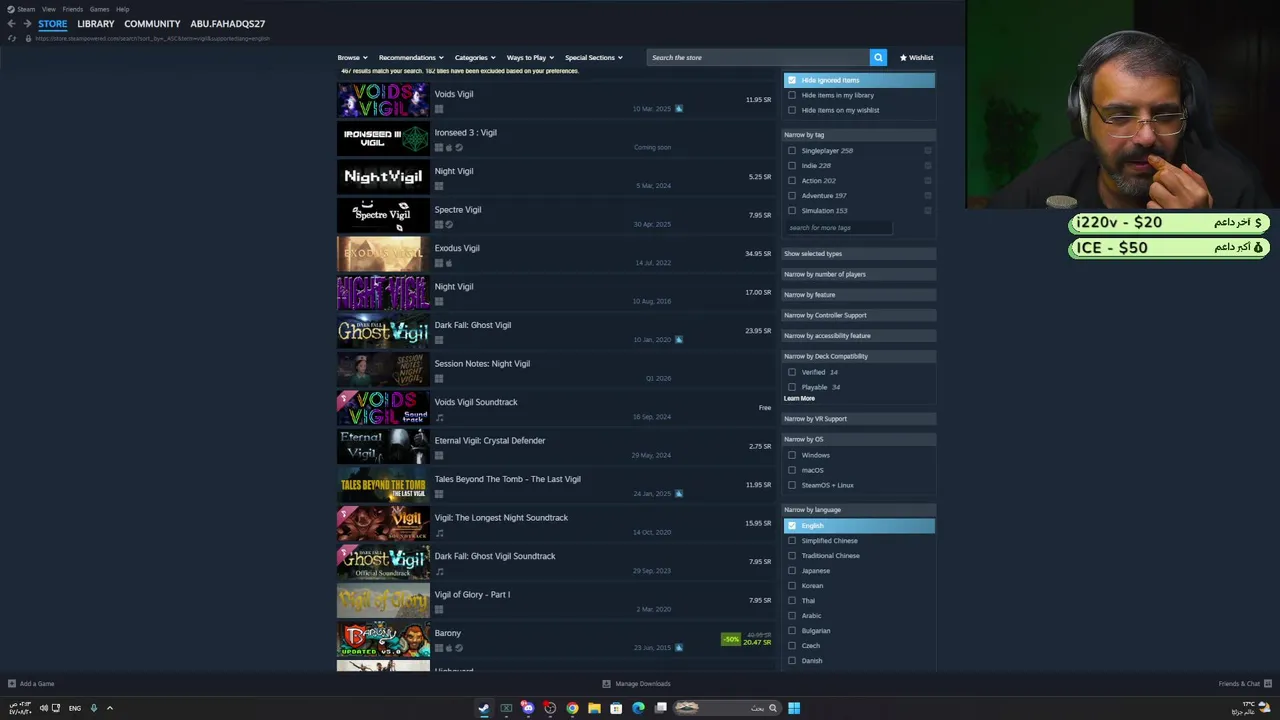This screenshot has height=720, width=1280.
Task: Click Manage Downloads text
Action: pos(643,684)
